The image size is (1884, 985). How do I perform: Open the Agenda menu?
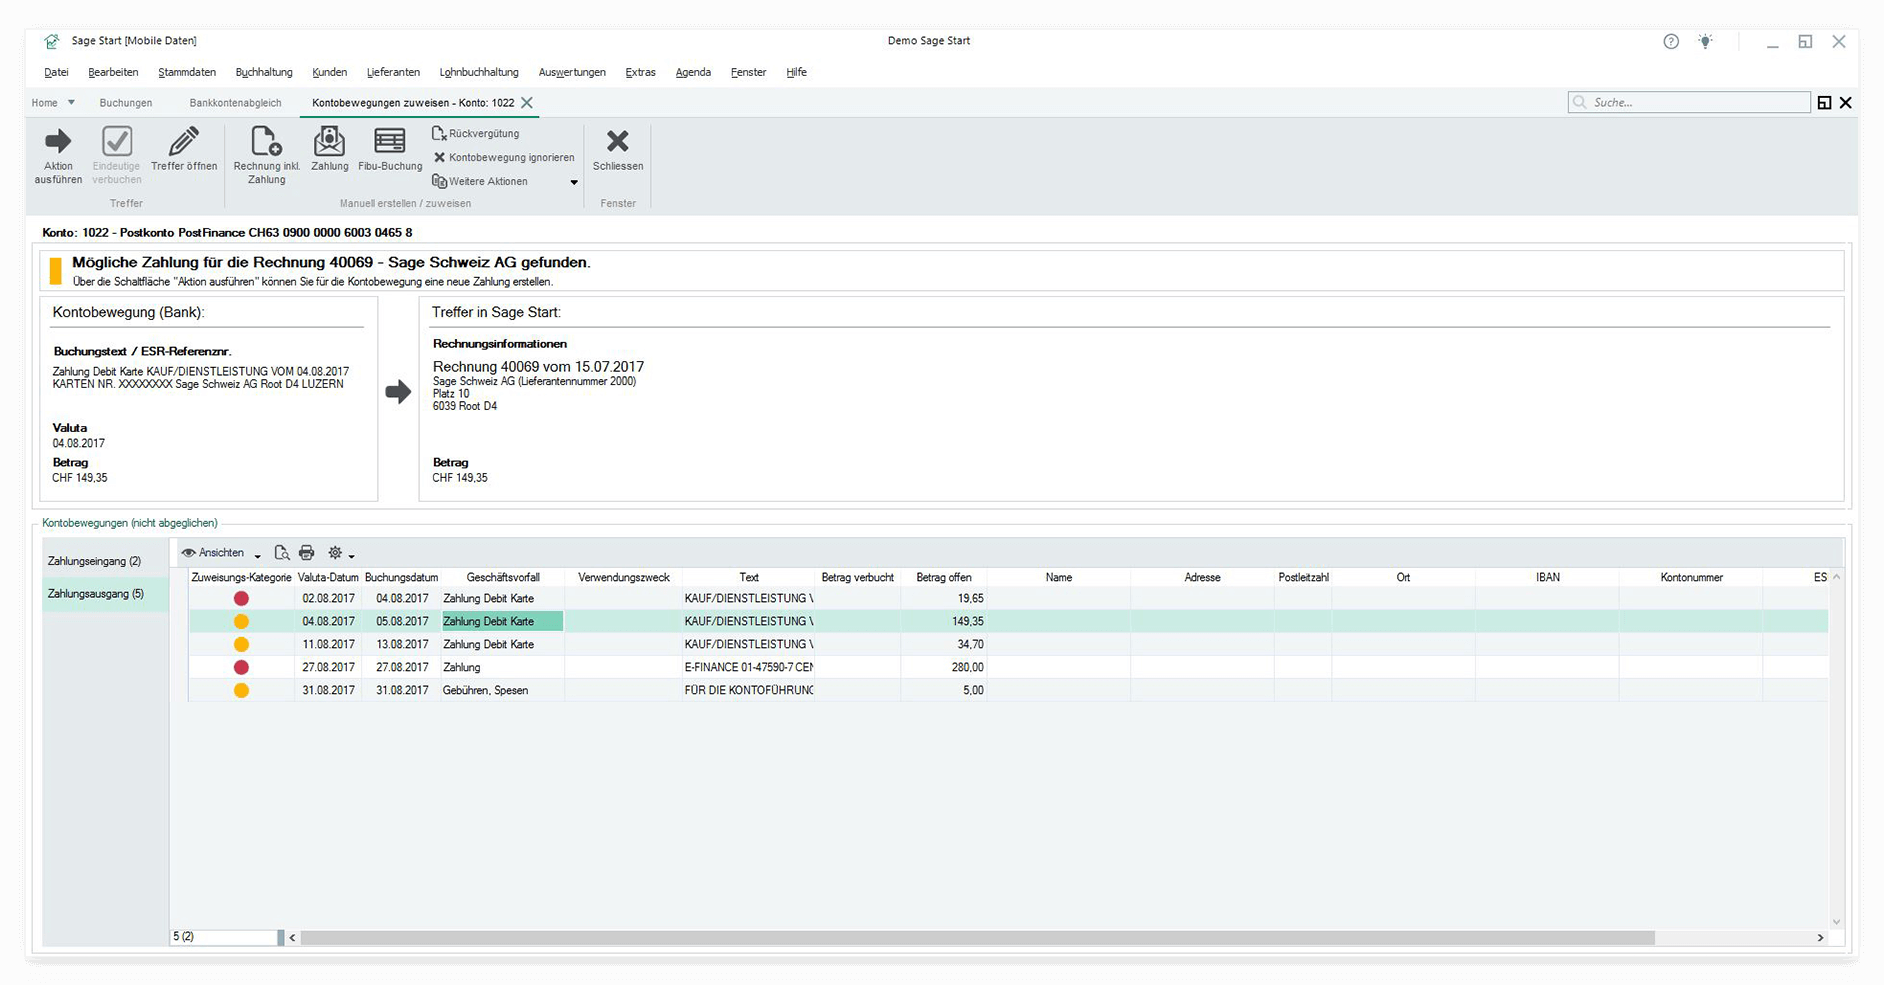click(693, 72)
